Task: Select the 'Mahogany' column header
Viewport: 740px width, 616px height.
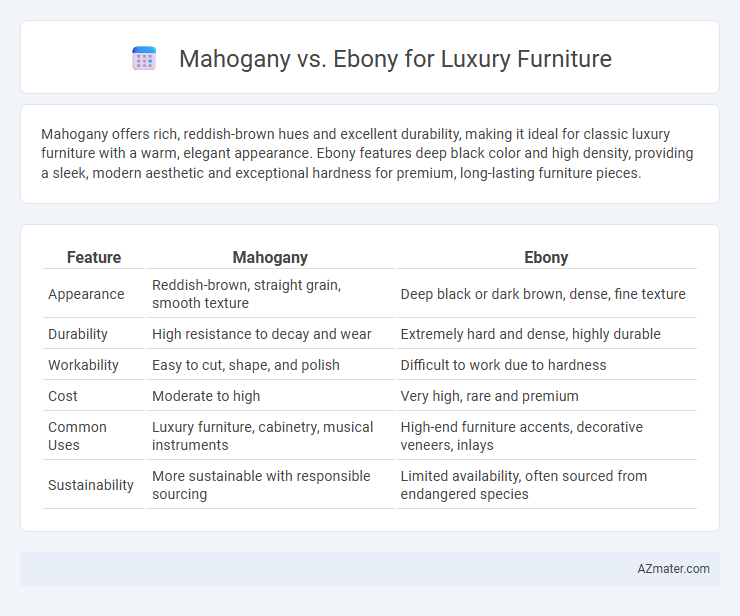Action: tap(270, 257)
